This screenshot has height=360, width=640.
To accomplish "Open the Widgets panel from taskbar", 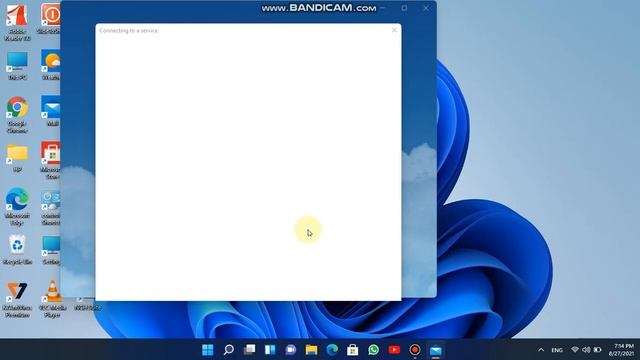I will click(270, 350).
